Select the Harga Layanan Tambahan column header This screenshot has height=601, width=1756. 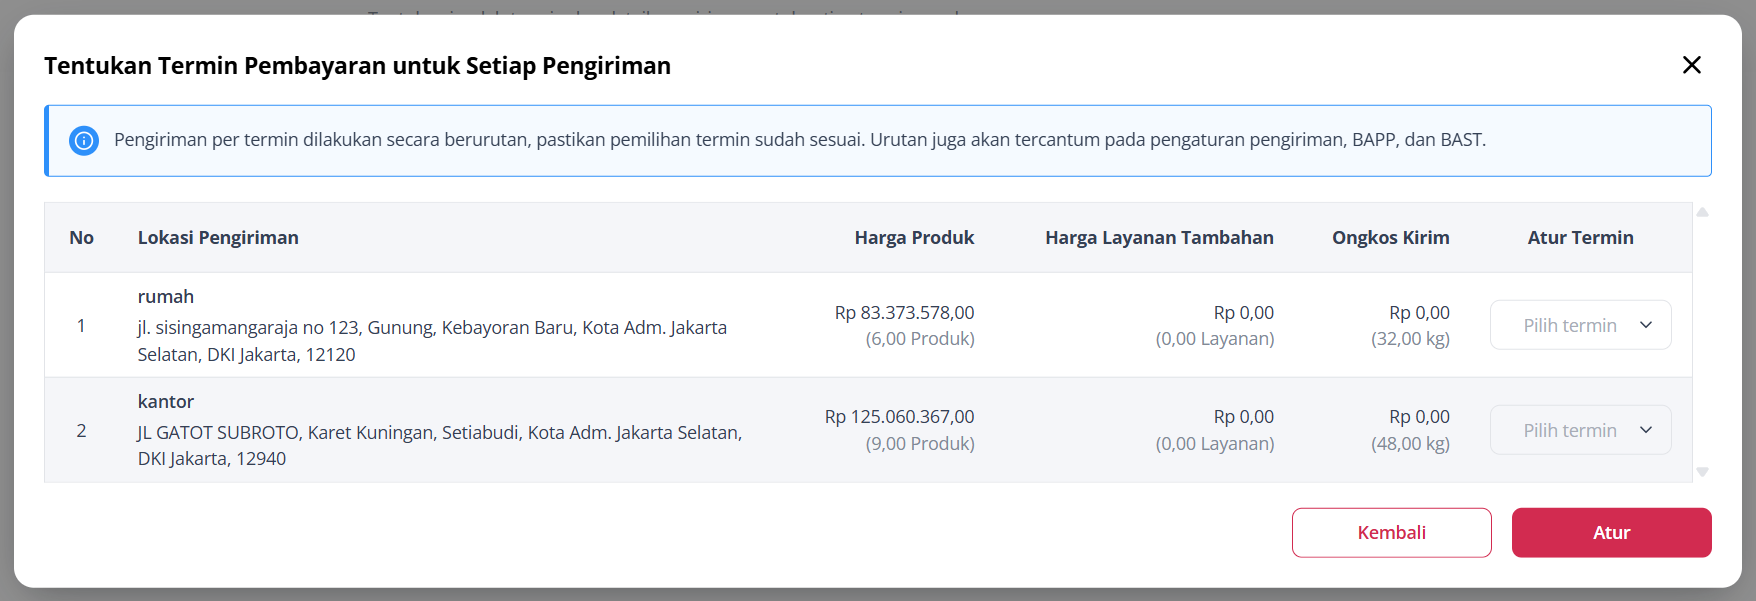[1159, 238]
